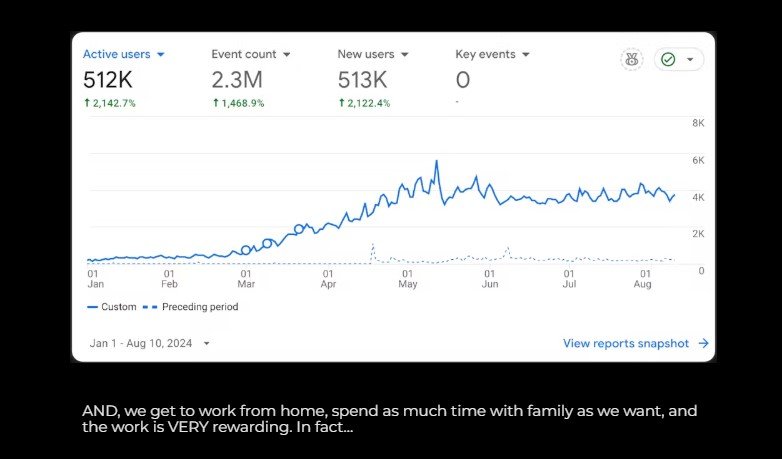Switch to the Event count metric tab
This screenshot has width=782, height=459.
tap(244, 54)
